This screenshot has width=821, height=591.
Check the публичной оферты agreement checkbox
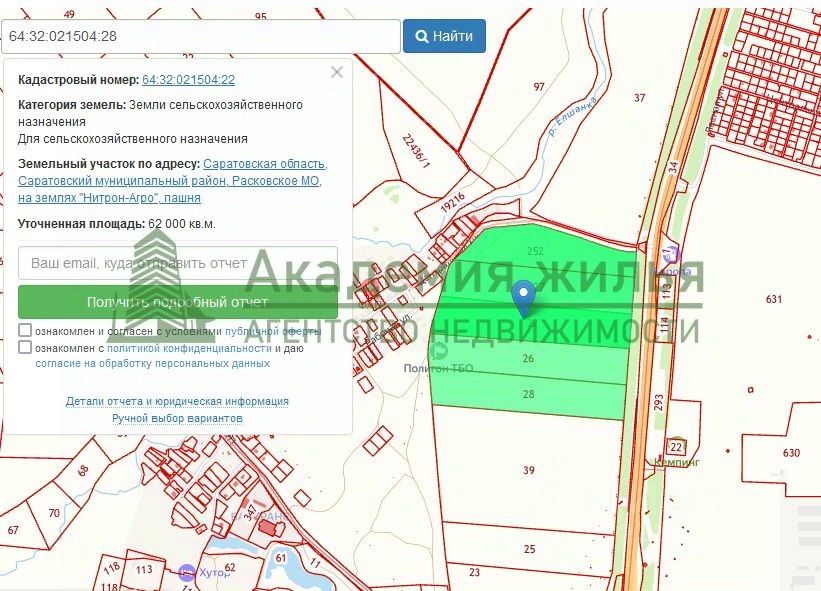(x=25, y=330)
